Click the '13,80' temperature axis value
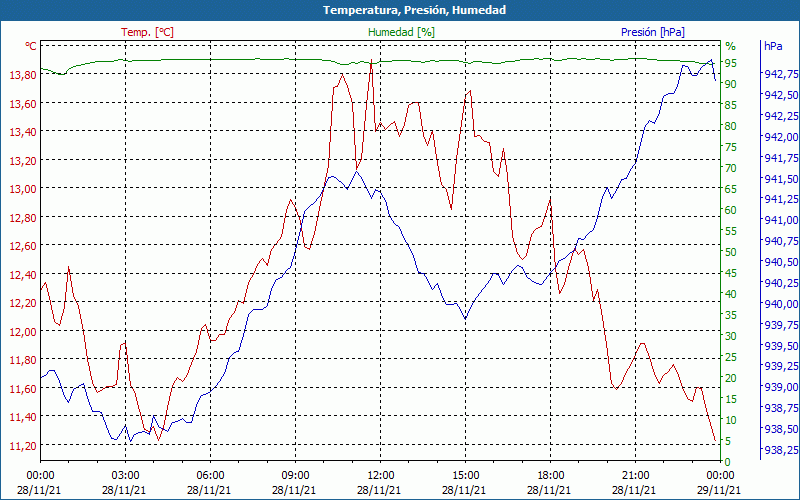 click(23, 74)
